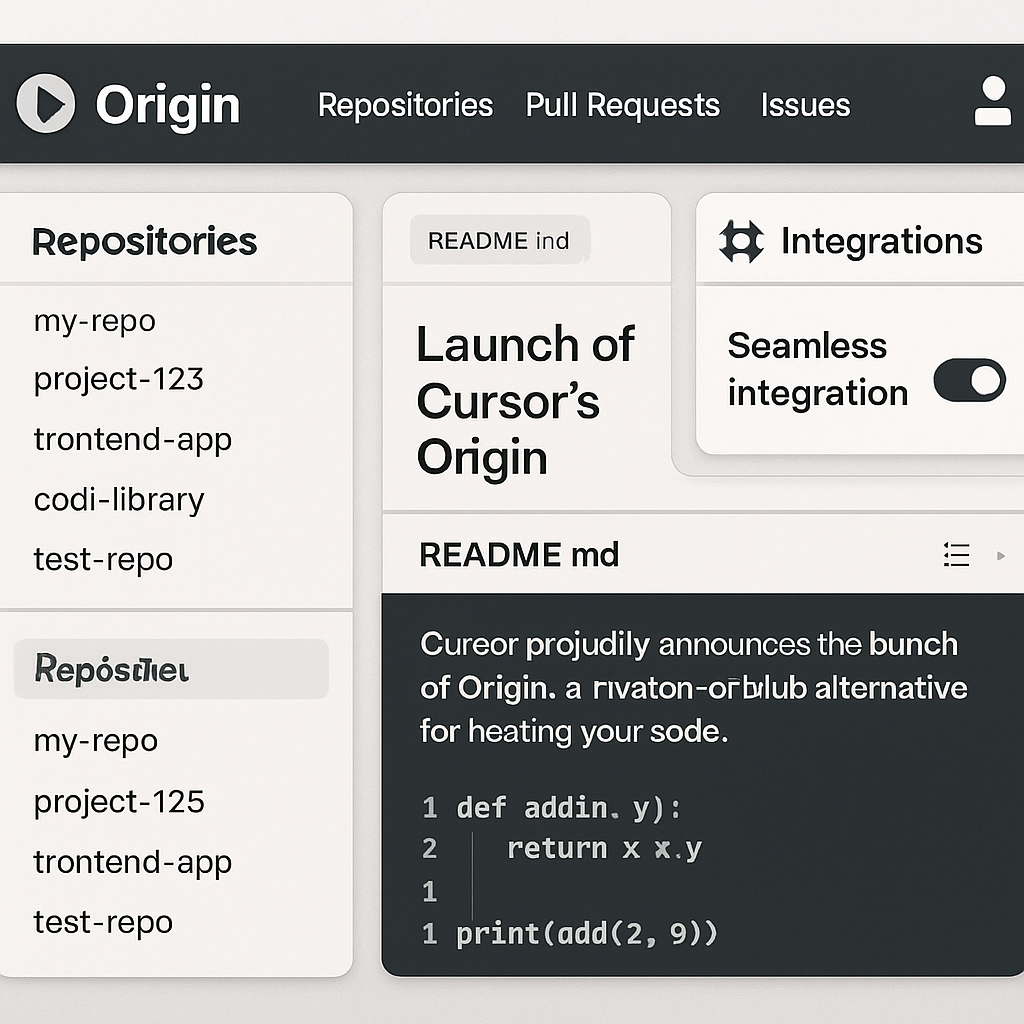Click the Integrations panel heading text

(x=882, y=241)
